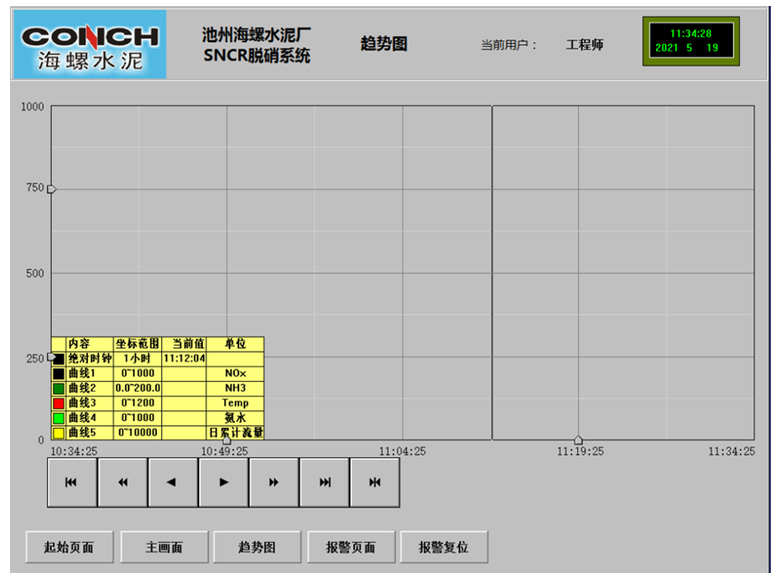The height and width of the screenshot is (580, 778).
Task: Open the 报警页面 alarm page
Action: click(351, 547)
